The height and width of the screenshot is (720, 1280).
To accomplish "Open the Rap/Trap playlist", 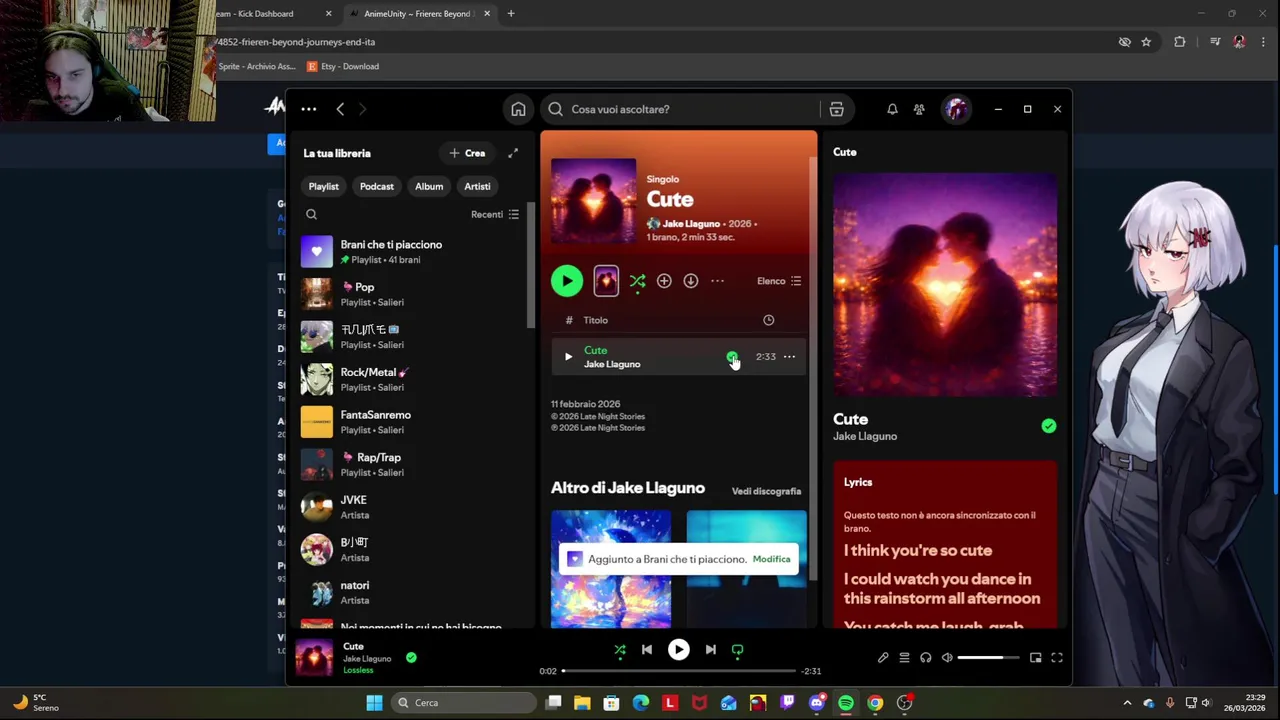I will (x=413, y=464).
